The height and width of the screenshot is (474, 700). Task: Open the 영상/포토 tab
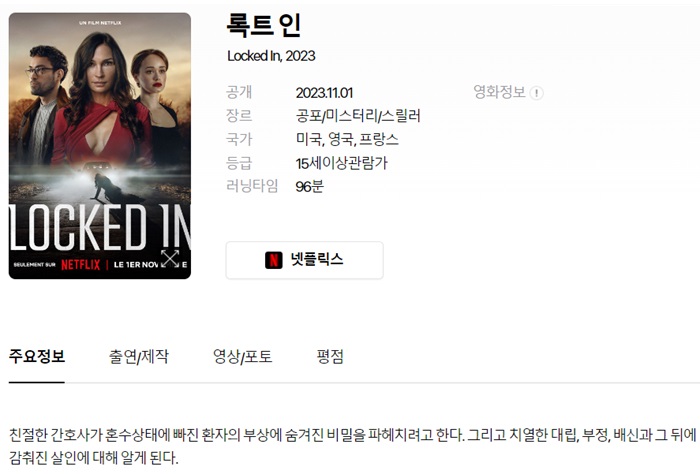click(x=242, y=356)
